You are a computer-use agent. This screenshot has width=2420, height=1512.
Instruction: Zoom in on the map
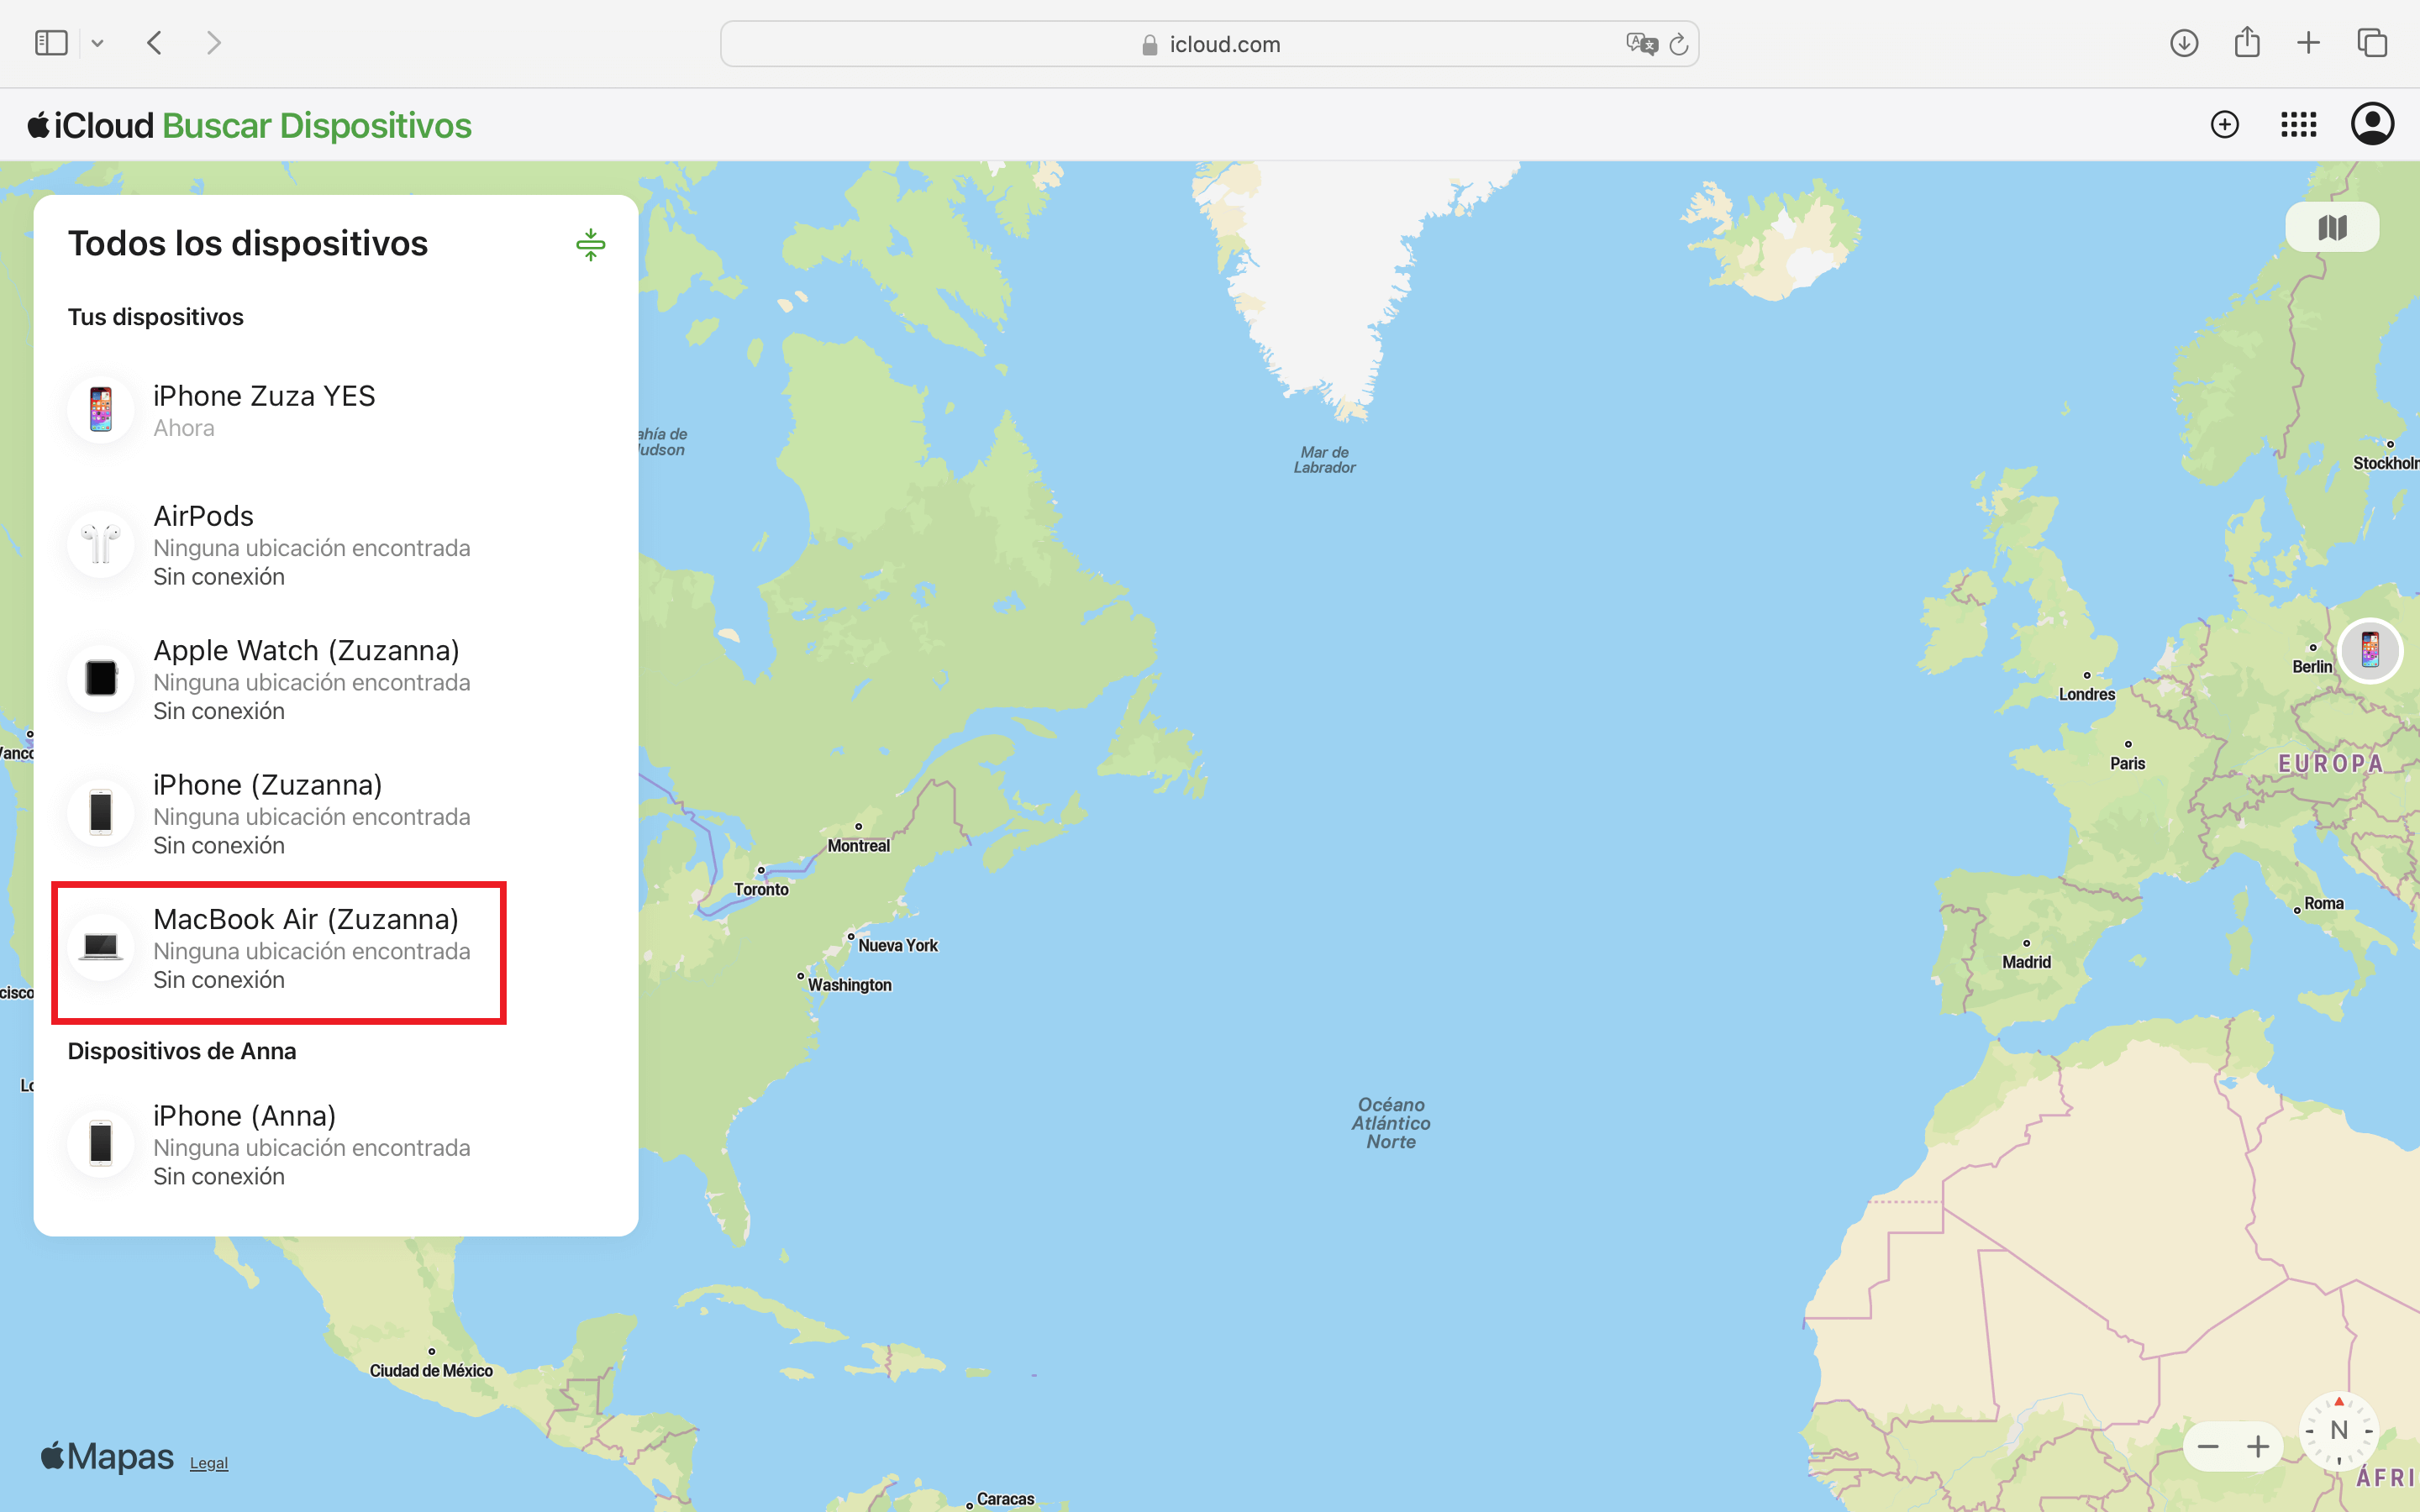2258,1447
